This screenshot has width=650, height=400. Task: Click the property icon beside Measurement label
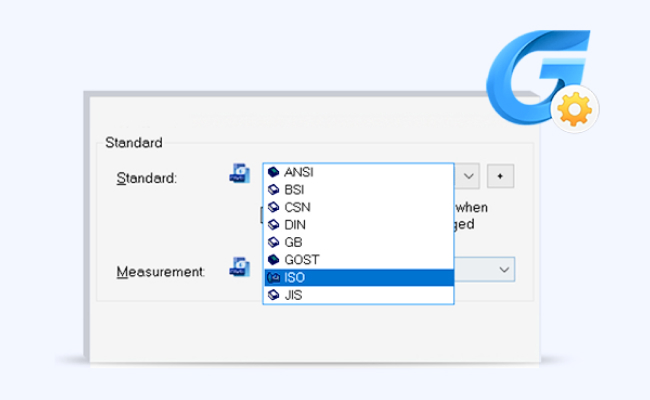coord(239,267)
